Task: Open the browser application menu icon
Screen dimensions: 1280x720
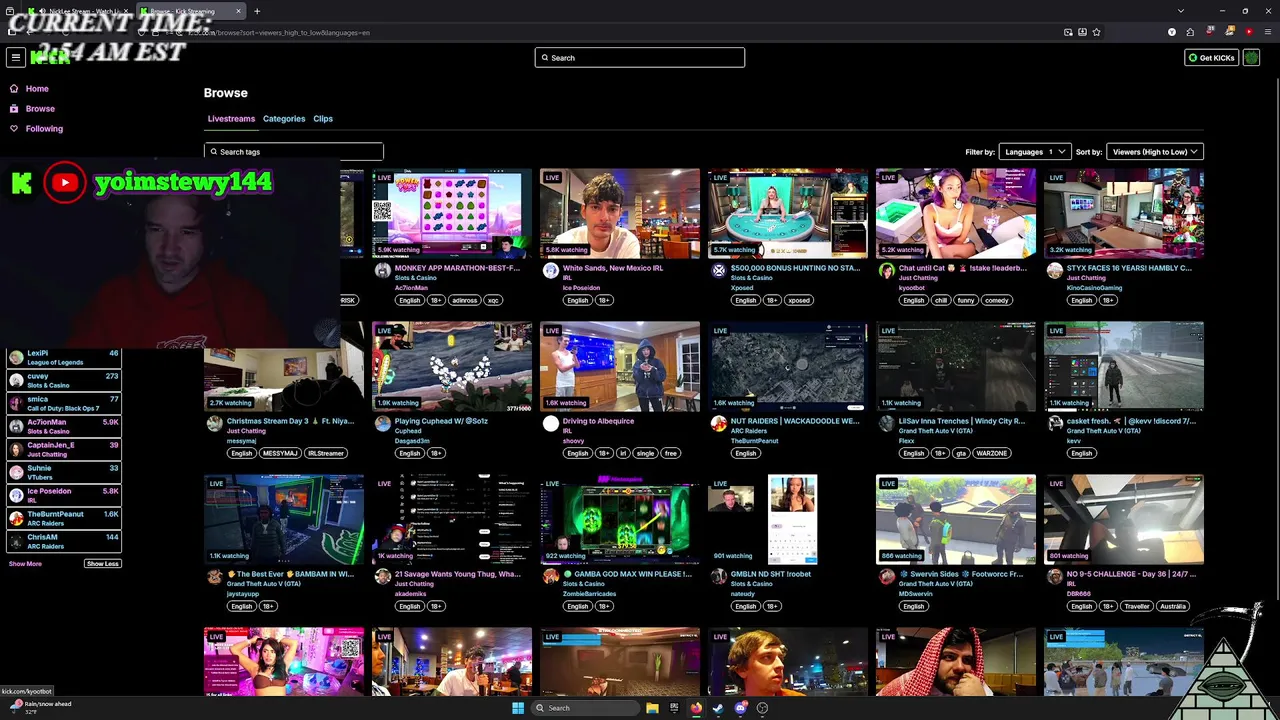Action: coord(1267,32)
